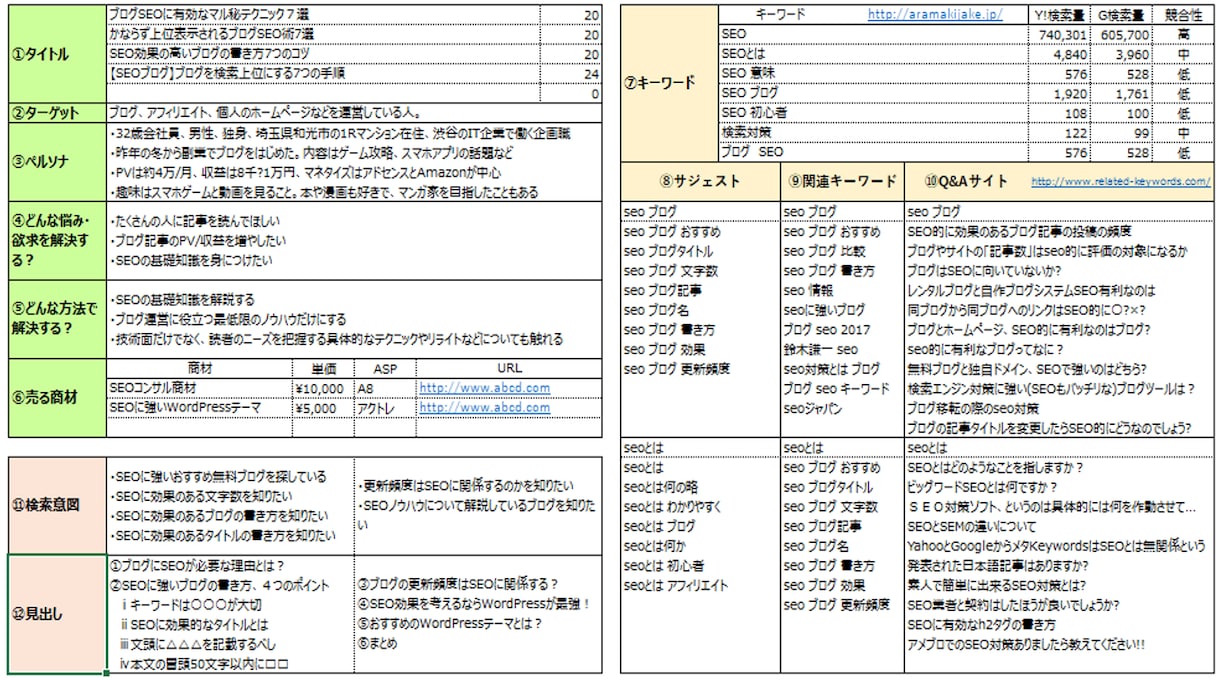This screenshot has width=1220, height=680.
Task: Click the ⑩Q&Aサイト header label
Action: (x=966, y=181)
